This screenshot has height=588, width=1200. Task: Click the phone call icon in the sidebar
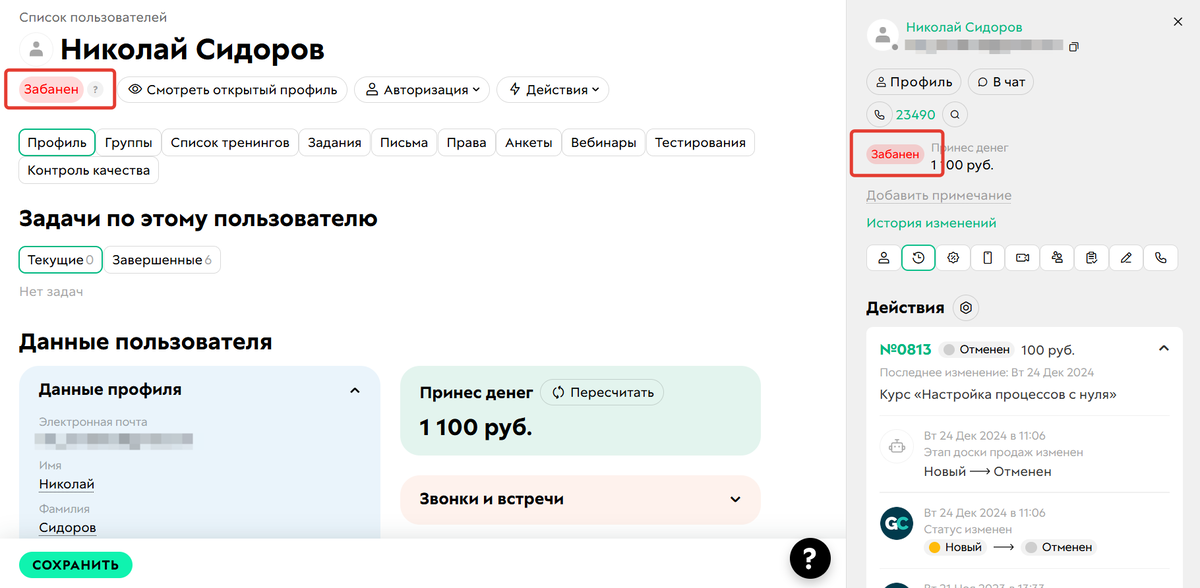coord(1160,257)
